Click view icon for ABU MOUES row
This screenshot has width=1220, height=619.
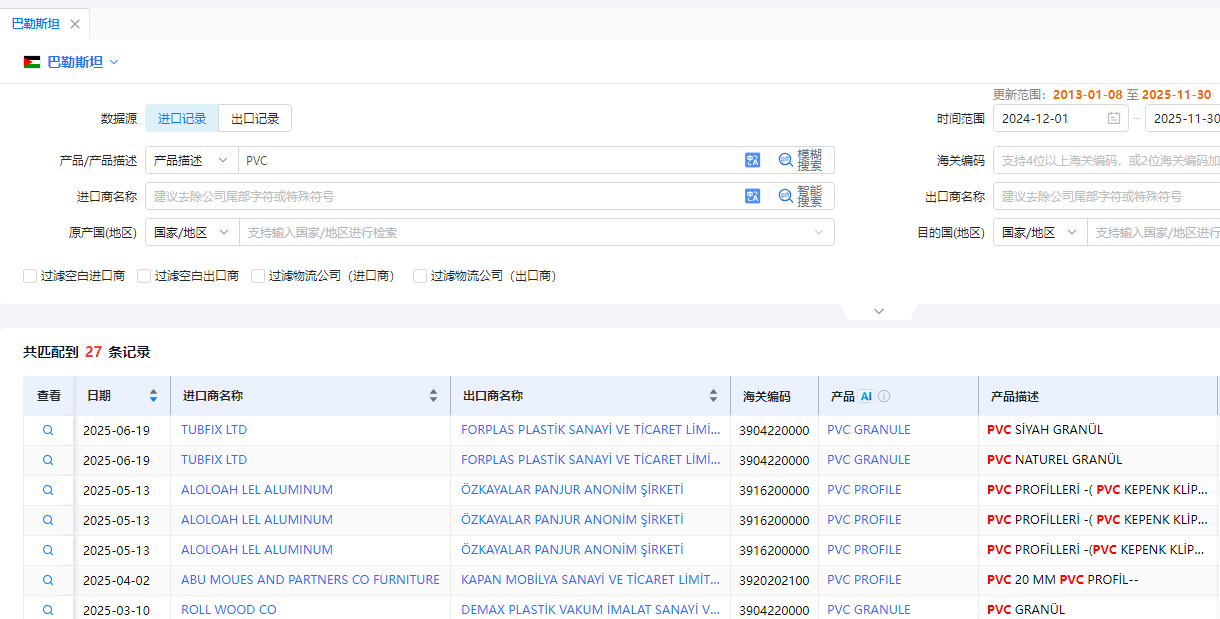point(48,580)
